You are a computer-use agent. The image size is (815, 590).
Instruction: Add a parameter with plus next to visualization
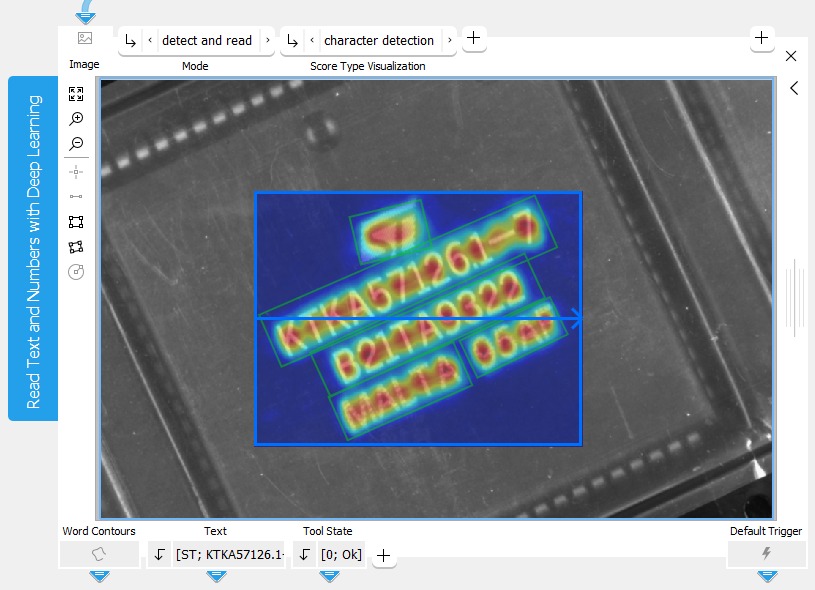(473, 39)
